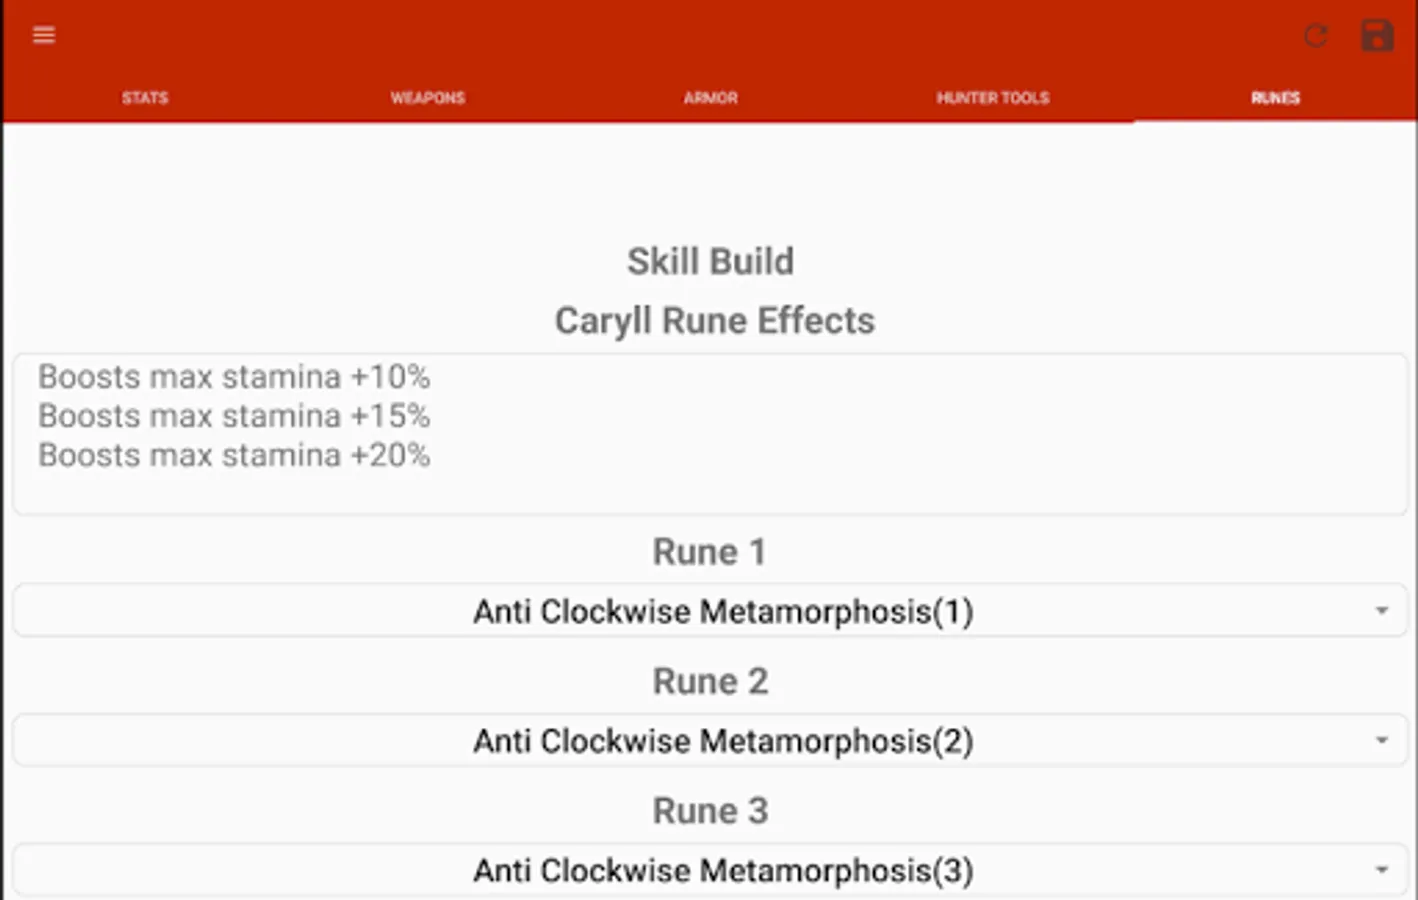Click the Caryll Rune Effects heading

(714, 321)
